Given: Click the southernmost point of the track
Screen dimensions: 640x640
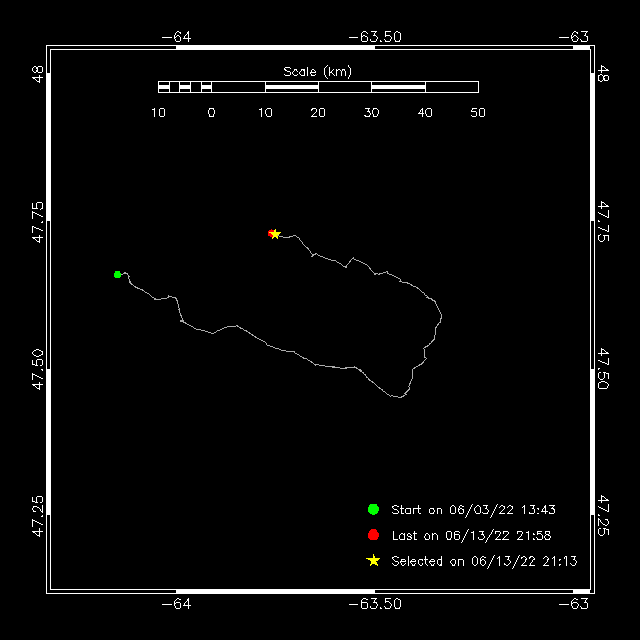Looking at the screenshot, I should (399, 398).
